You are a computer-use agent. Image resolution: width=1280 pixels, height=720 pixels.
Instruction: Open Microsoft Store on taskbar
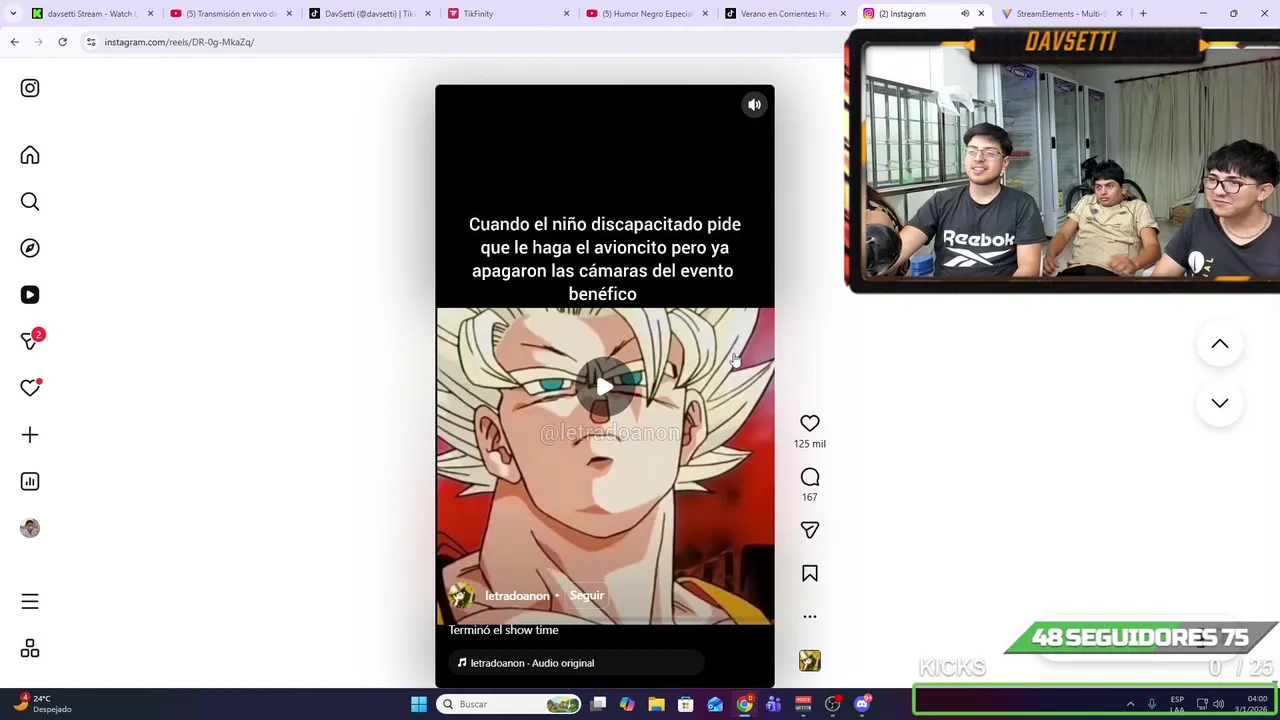coord(686,704)
